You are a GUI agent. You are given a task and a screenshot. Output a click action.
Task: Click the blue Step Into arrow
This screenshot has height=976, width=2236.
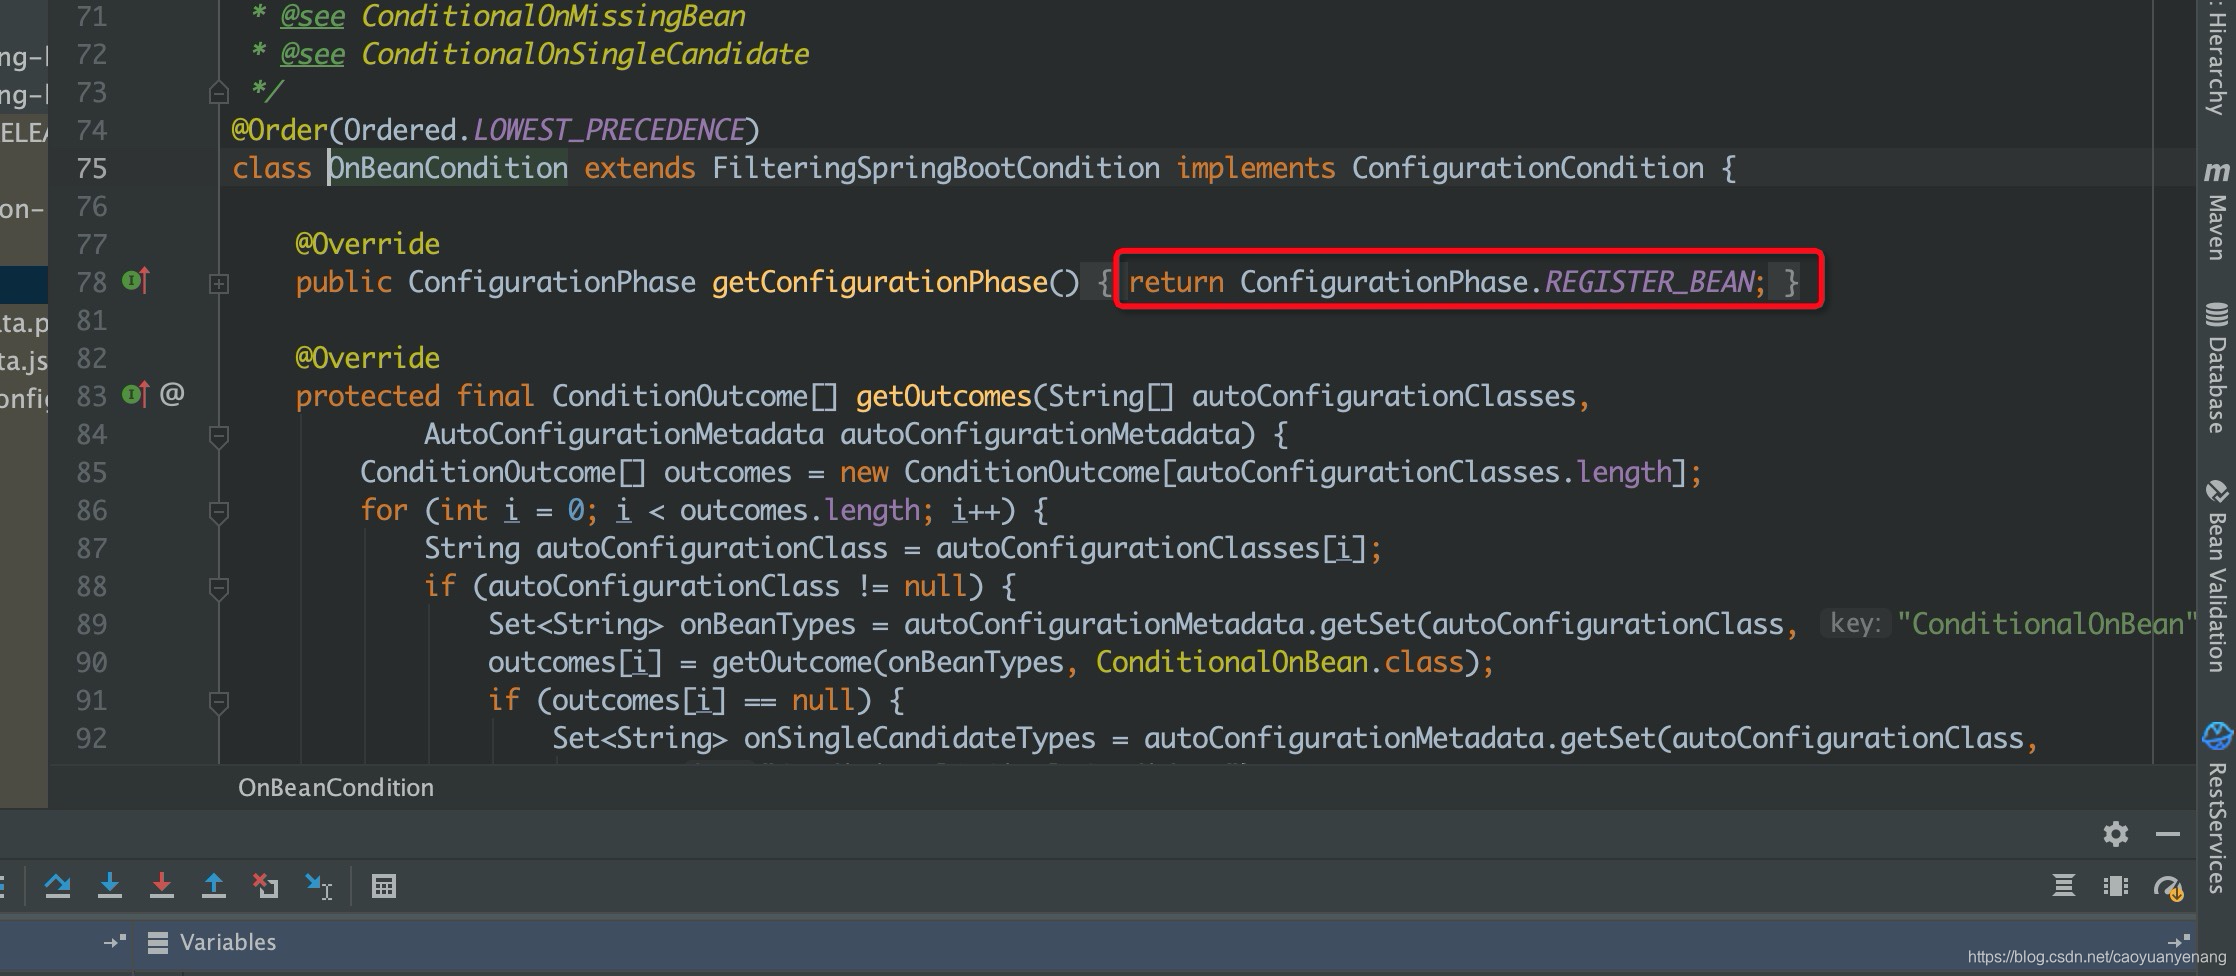(x=110, y=886)
